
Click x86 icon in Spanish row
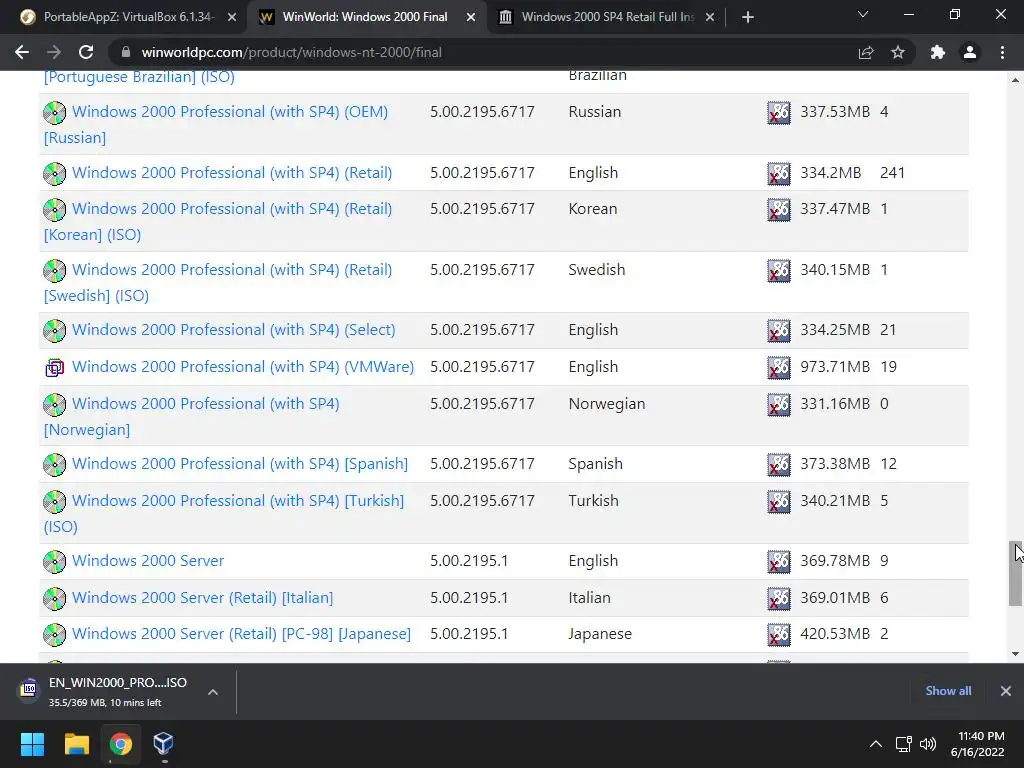point(778,464)
